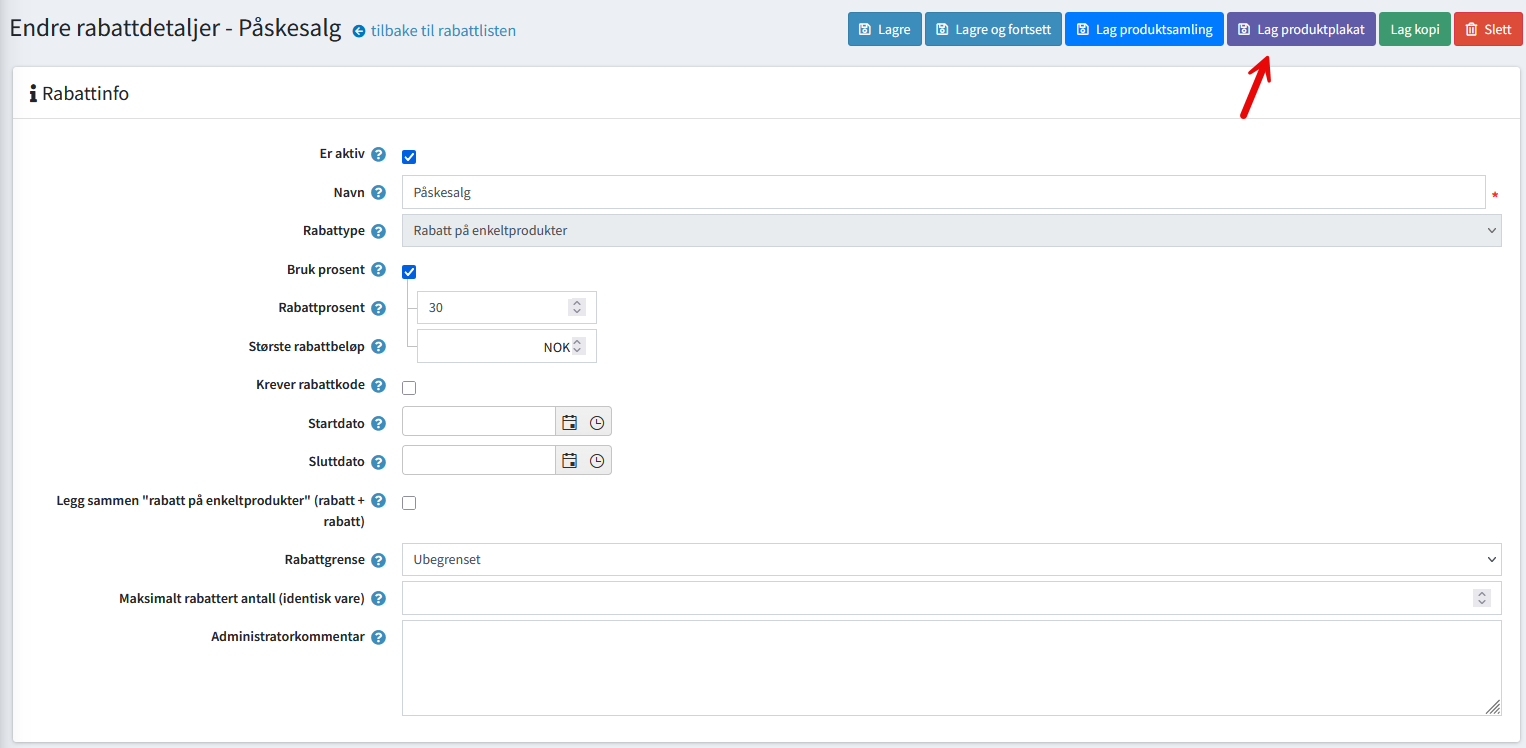Show help tooltip for Krever rabattkode
The image size is (1526, 748).
click(x=378, y=385)
